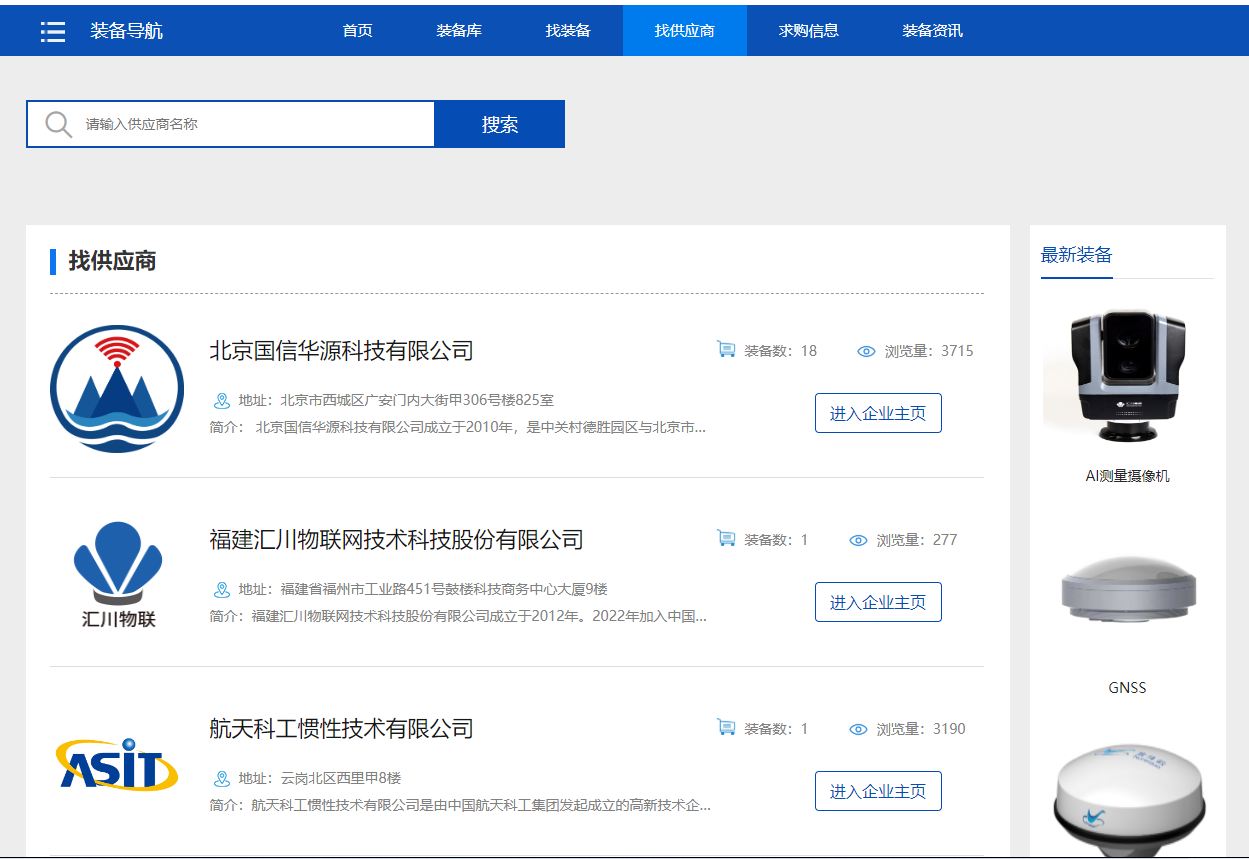Focus the supplier name search input field

tap(255, 124)
